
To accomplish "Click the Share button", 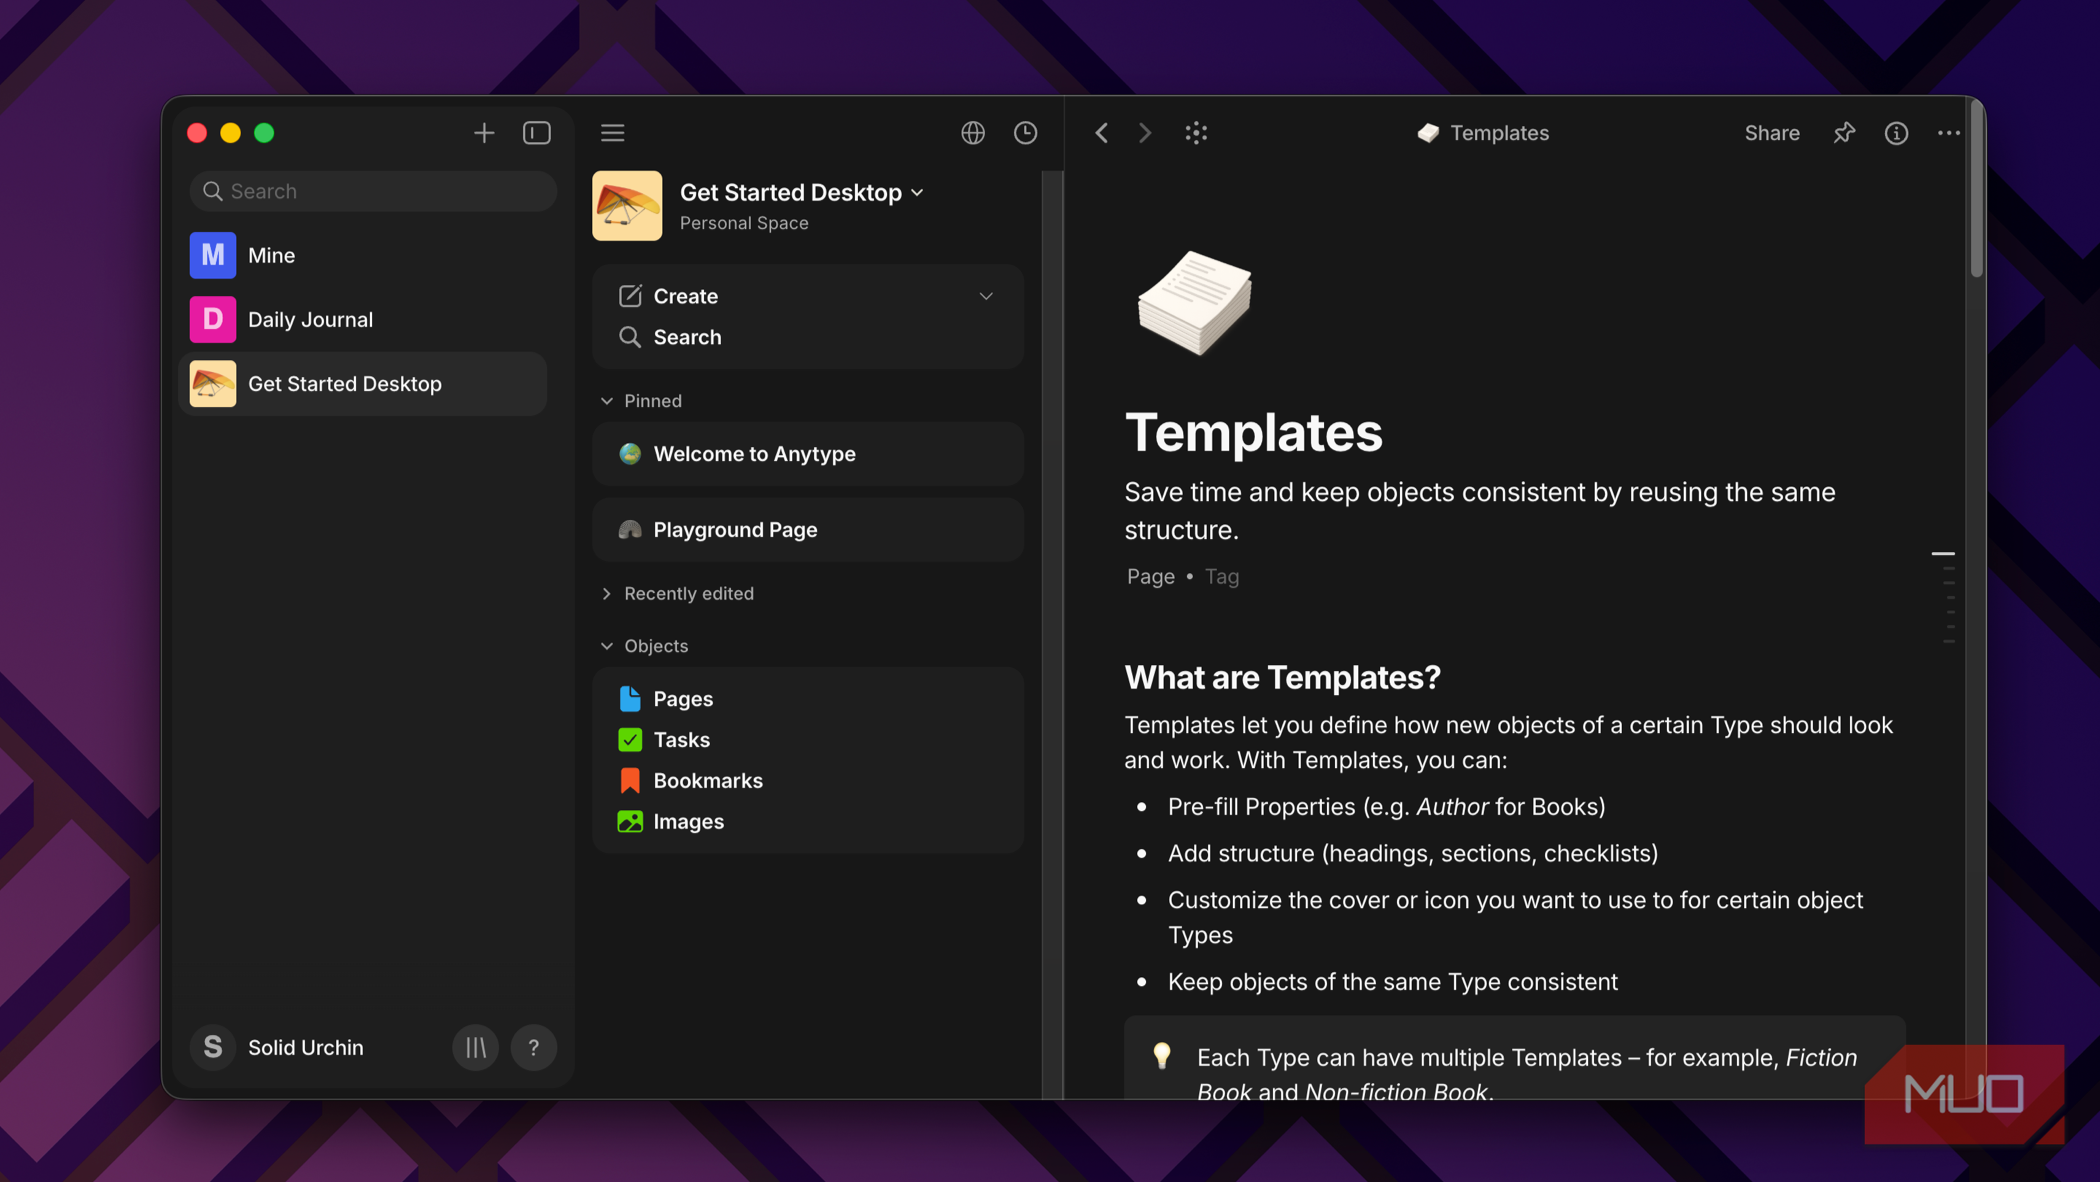I will [1772, 133].
